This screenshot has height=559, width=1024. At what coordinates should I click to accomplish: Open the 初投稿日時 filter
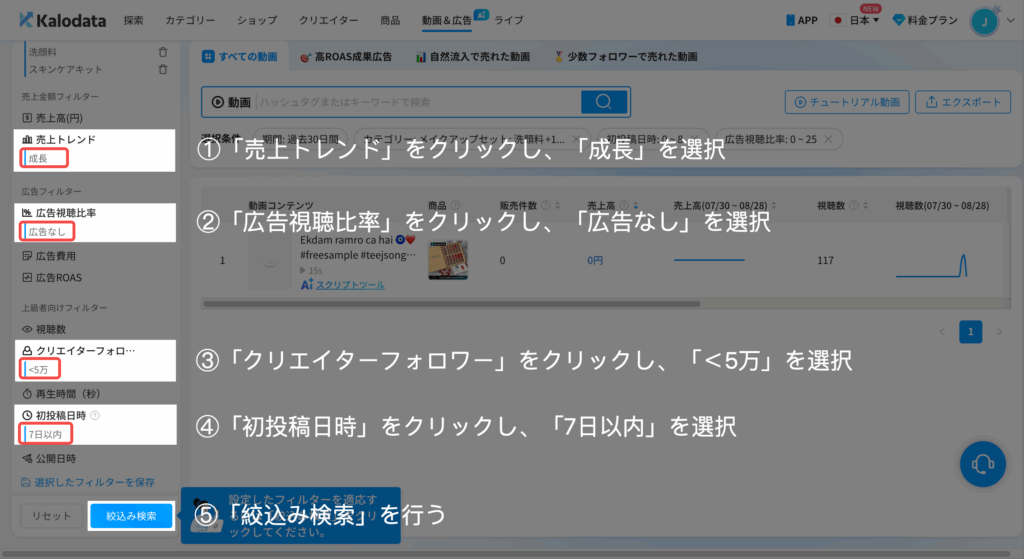(54, 415)
